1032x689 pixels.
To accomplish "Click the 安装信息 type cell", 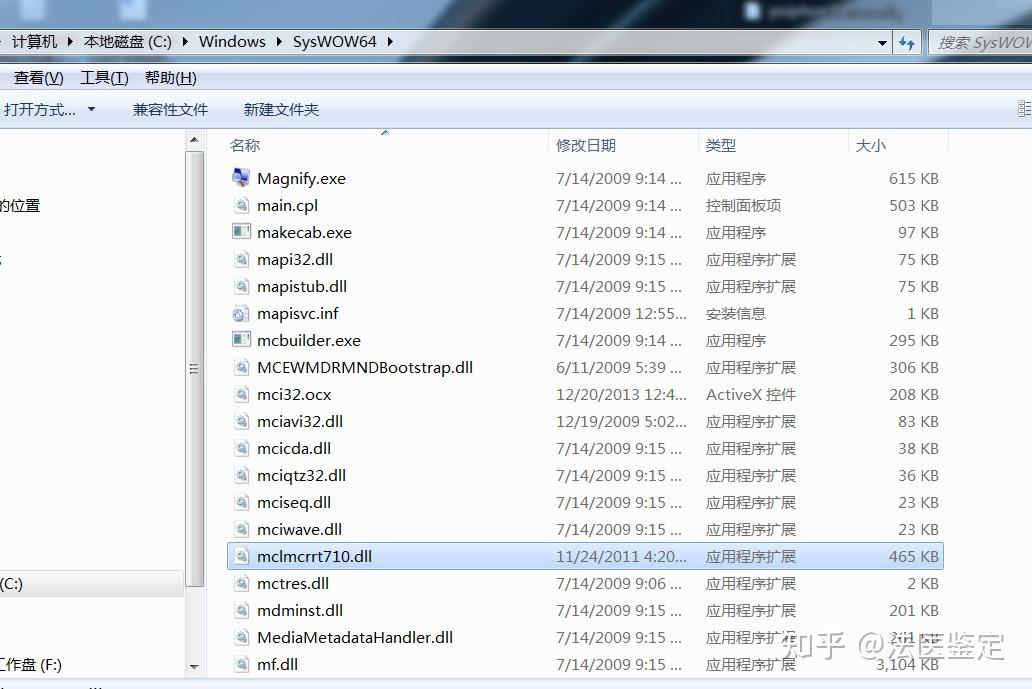I will (736, 313).
